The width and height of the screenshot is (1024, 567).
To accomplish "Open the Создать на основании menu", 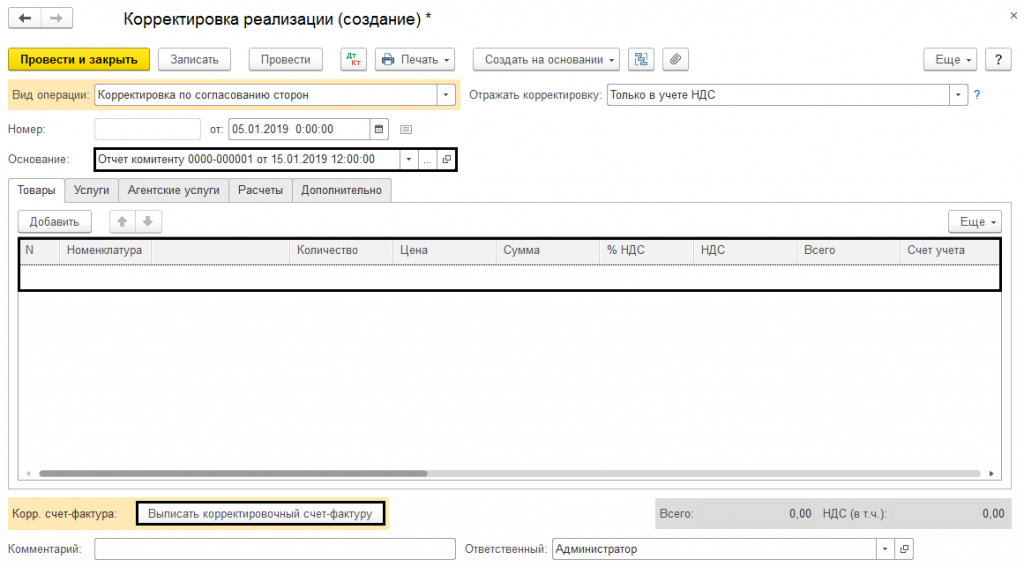I will tap(547, 60).
